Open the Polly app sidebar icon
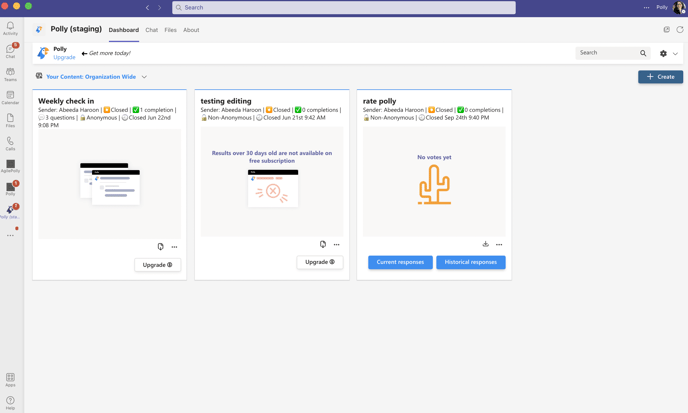The height and width of the screenshot is (413, 688). pyautogui.click(x=10, y=189)
